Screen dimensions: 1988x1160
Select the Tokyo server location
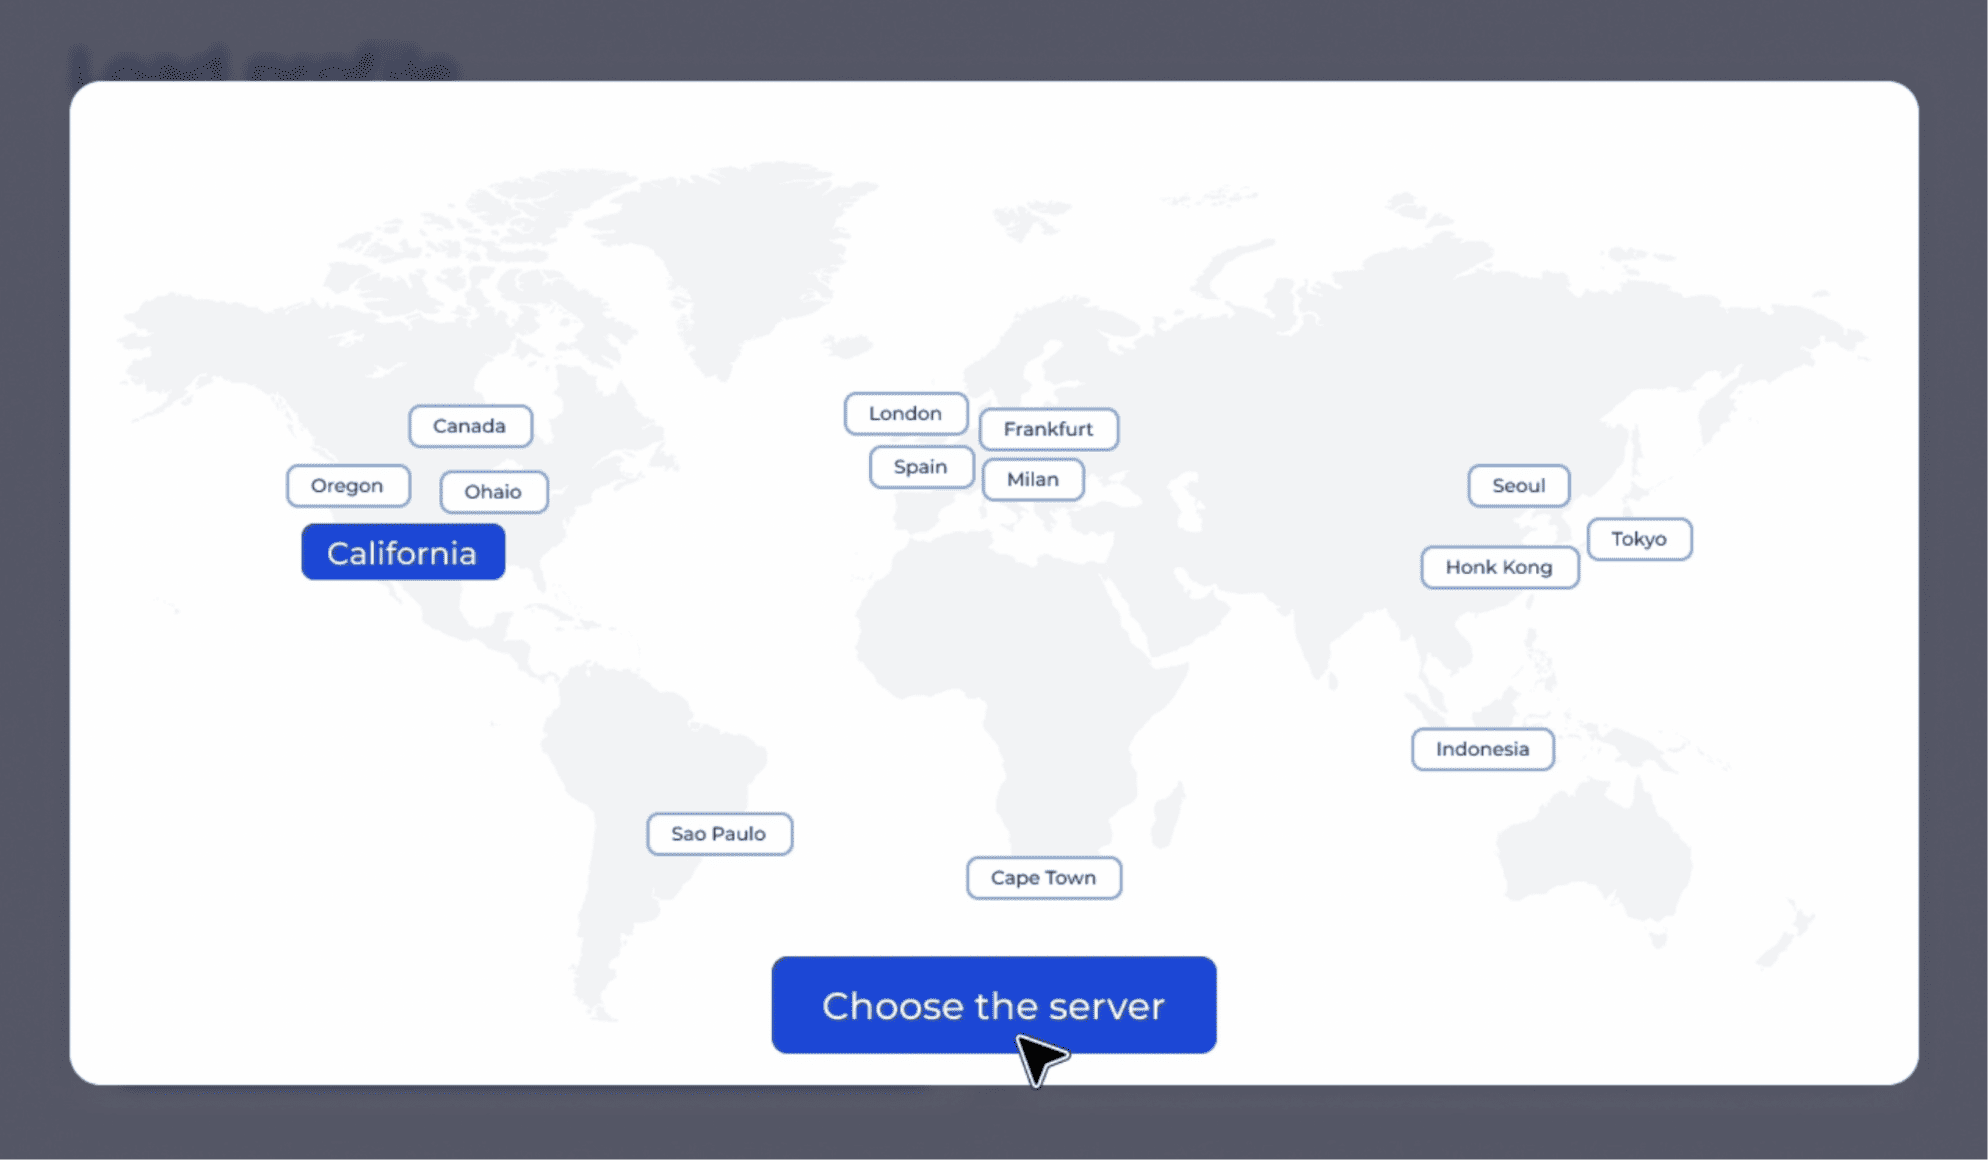pos(1641,537)
